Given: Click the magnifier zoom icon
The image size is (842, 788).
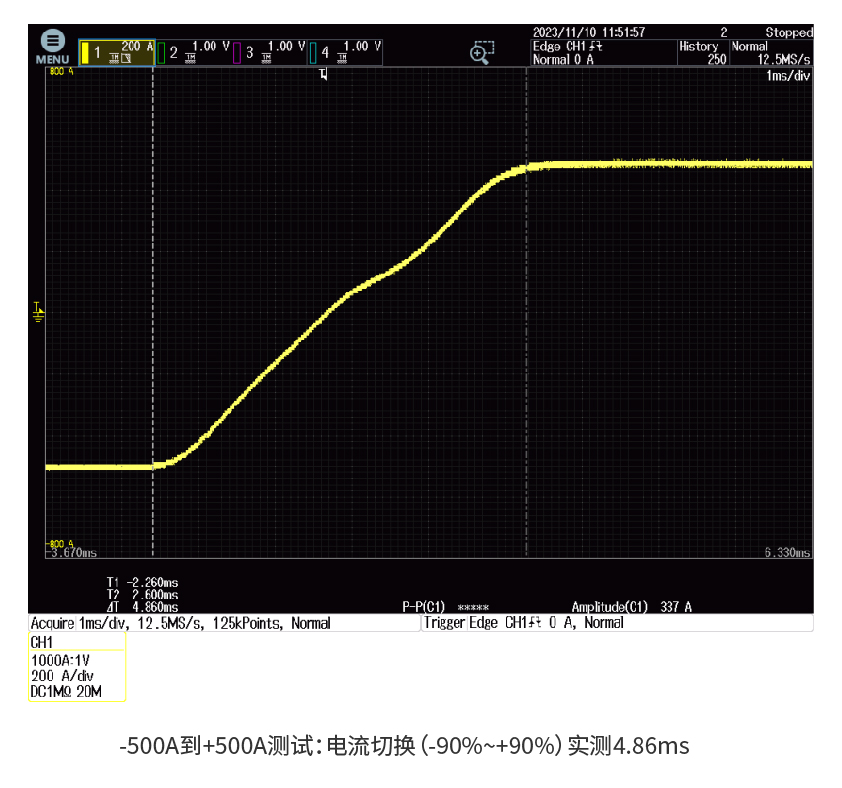Looking at the screenshot, I should (x=482, y=53).
